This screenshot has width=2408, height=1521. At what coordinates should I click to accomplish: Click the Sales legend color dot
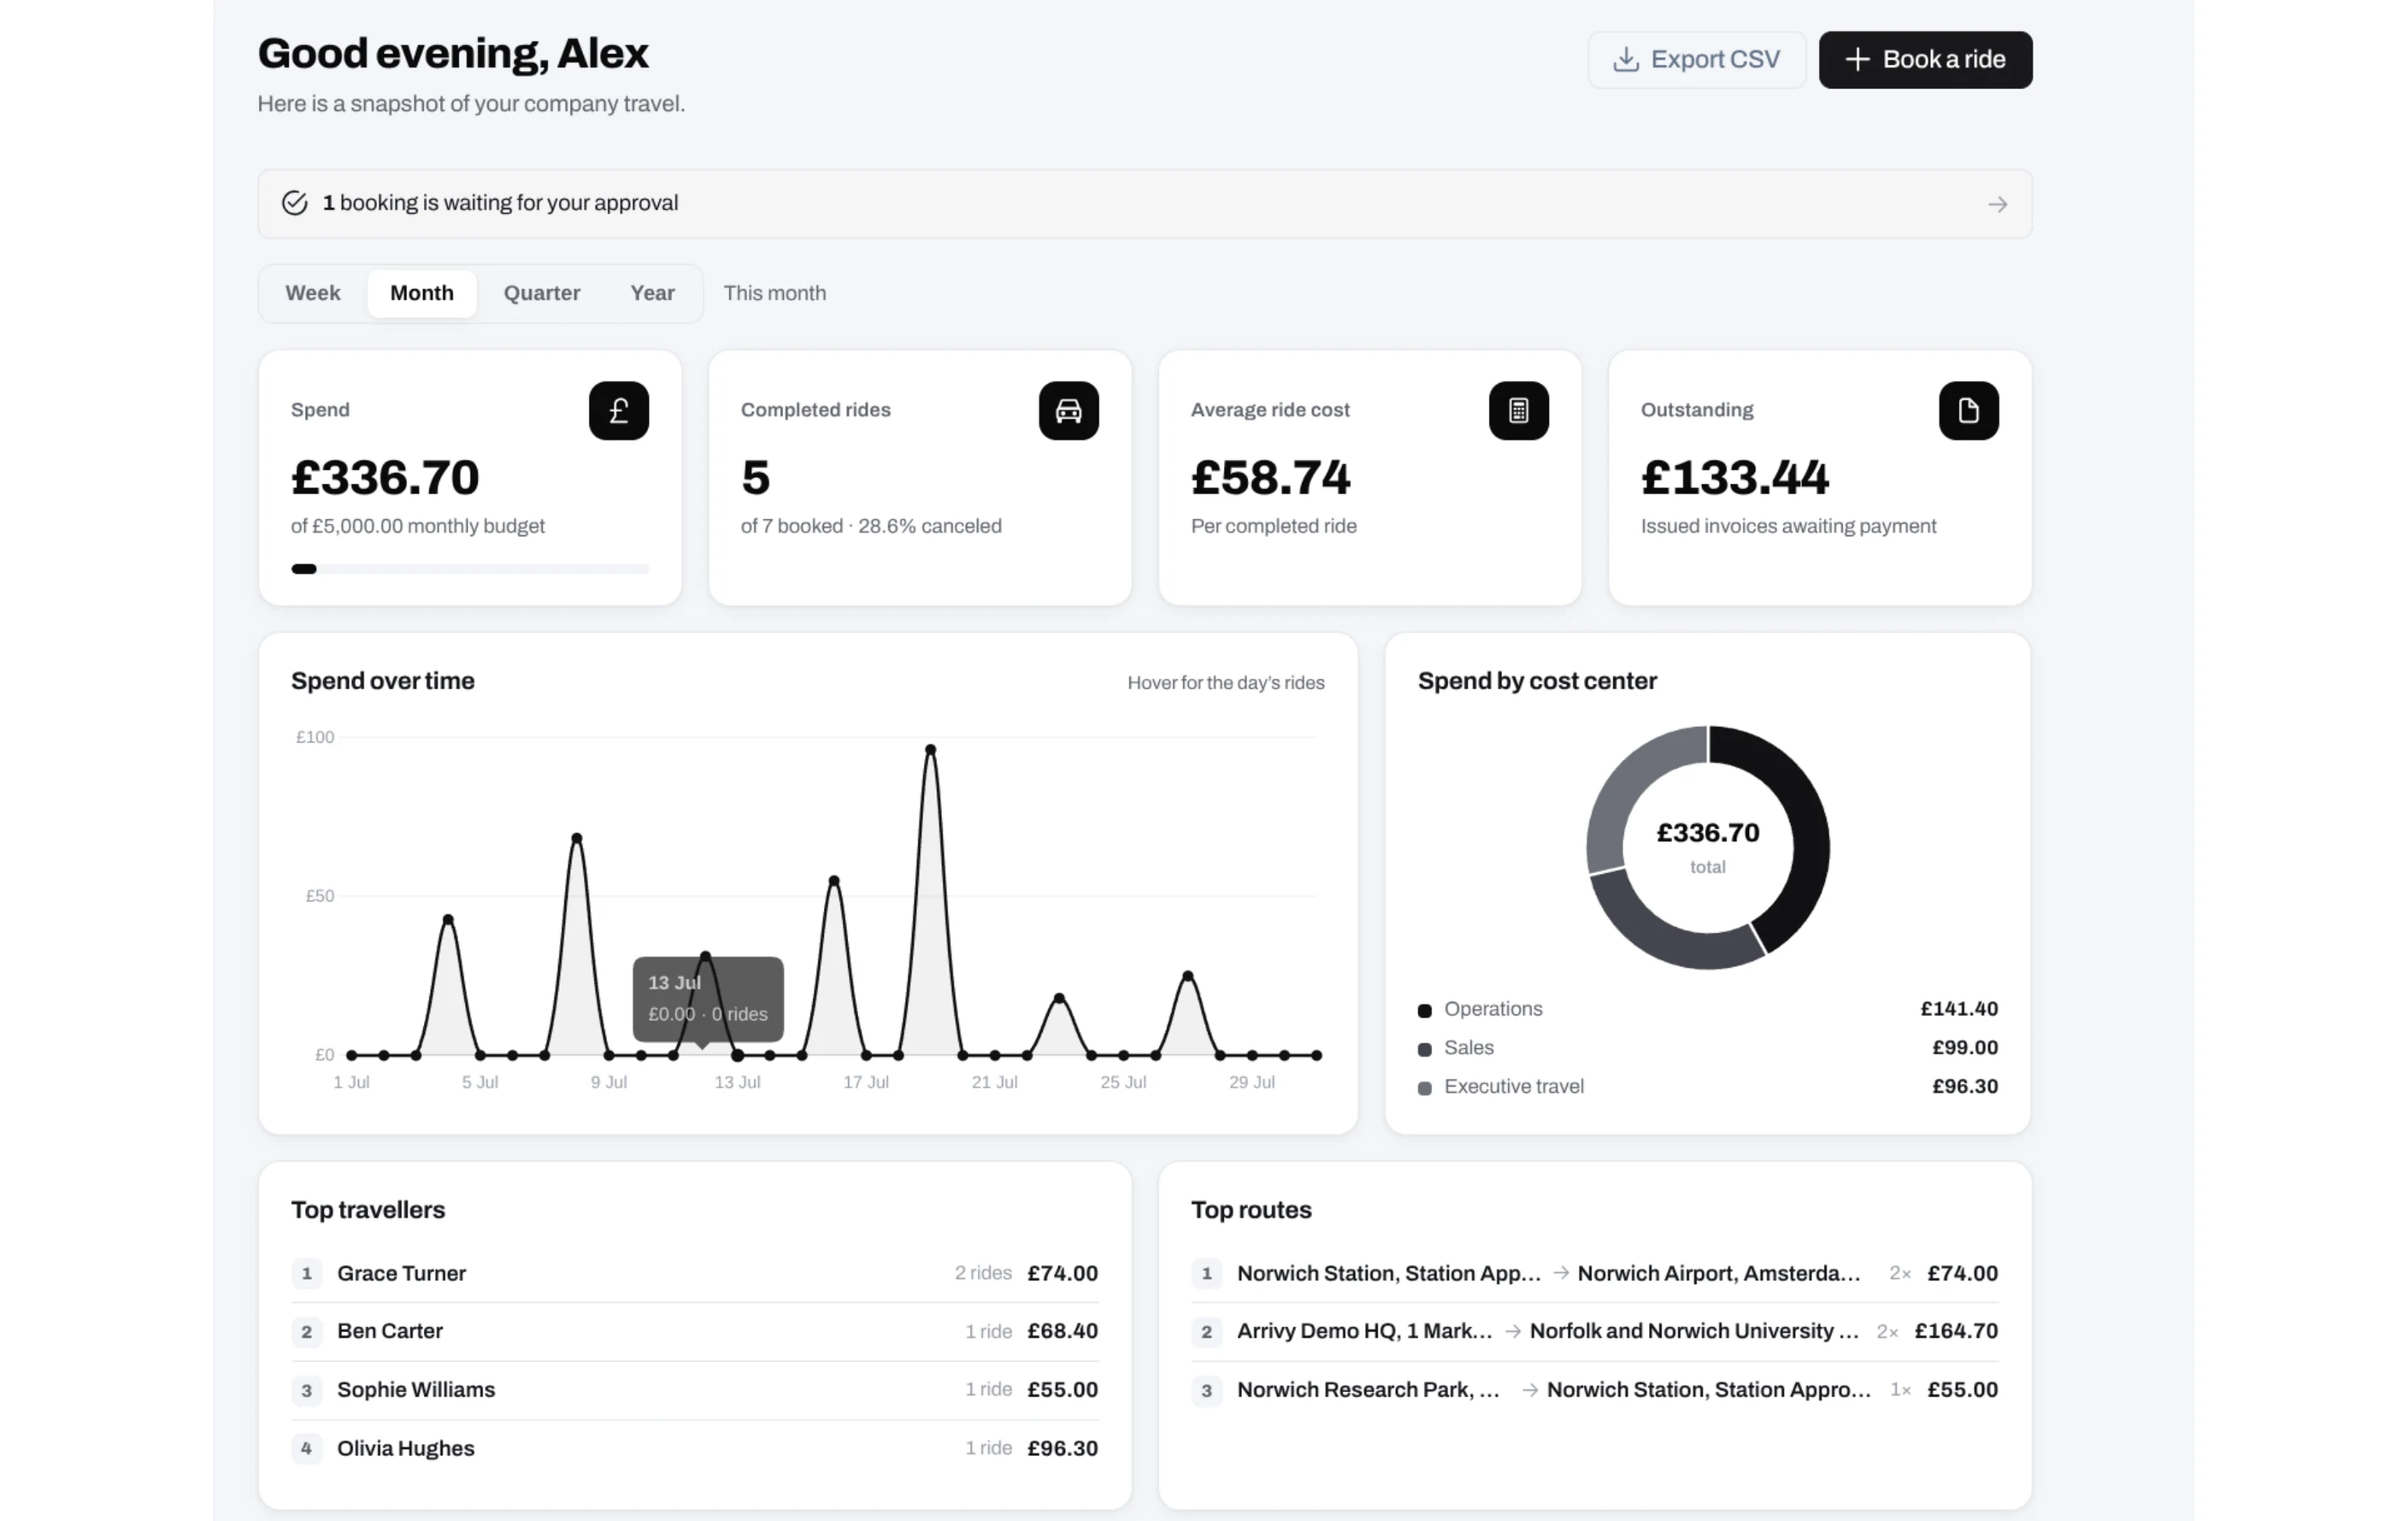1424,1049
